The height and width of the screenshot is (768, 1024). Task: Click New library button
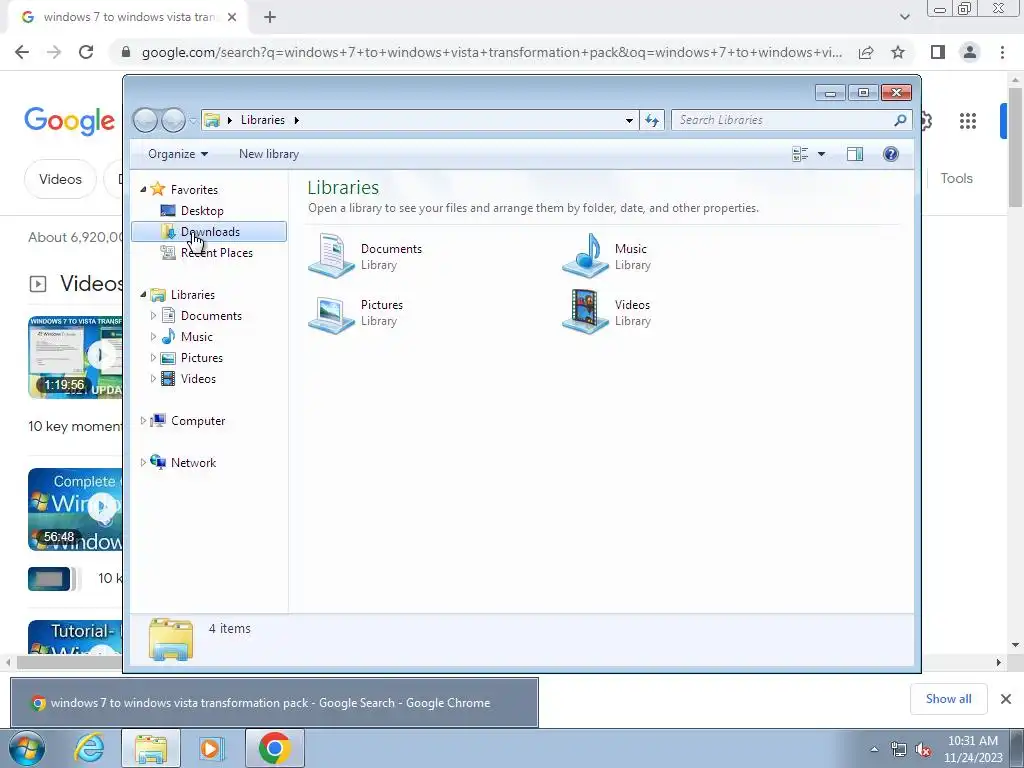coord(268,154)
